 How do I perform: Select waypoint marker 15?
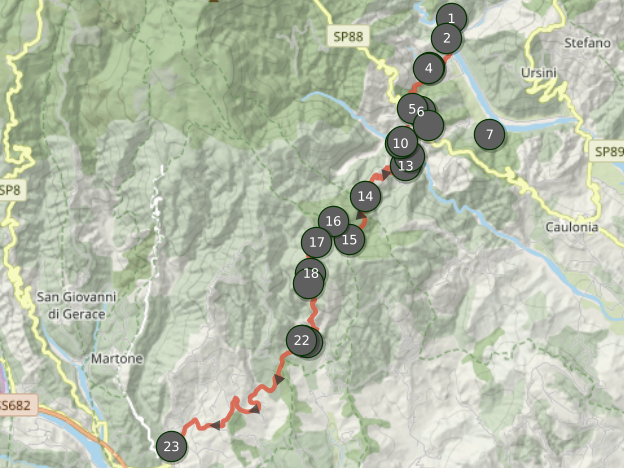(x=349, y=240)
